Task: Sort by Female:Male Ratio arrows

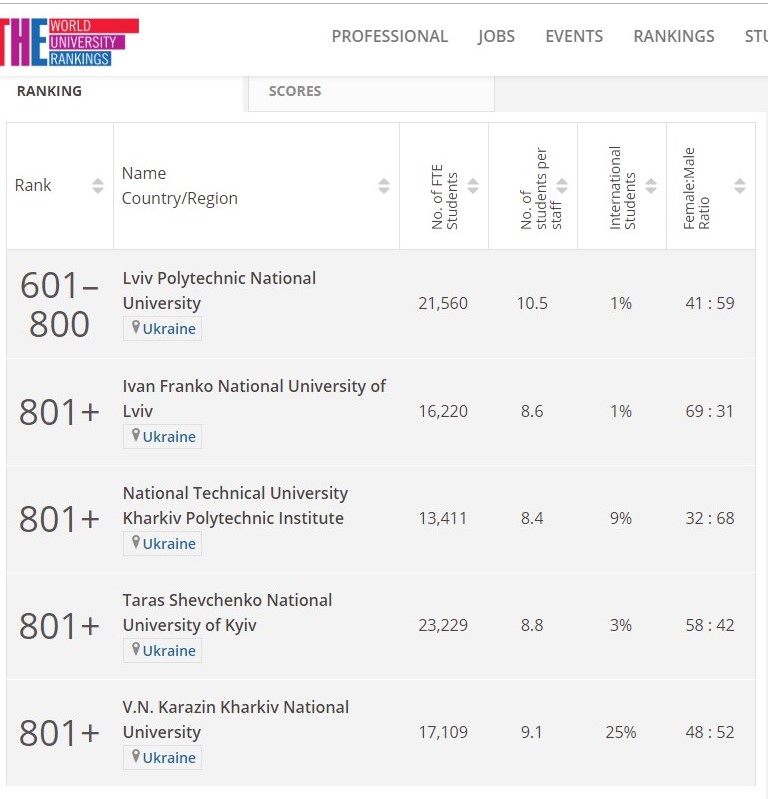Action: (x=740, y=186)
